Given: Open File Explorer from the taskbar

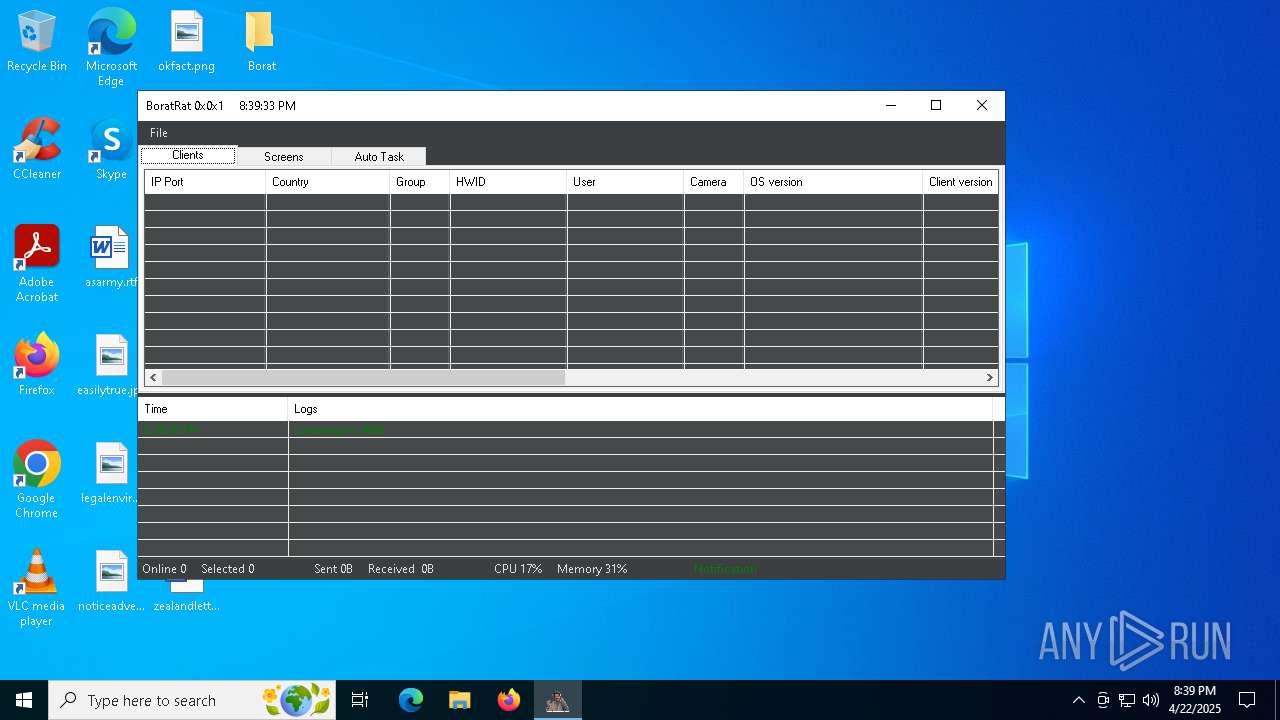Looking at the screenshot, I should 460,700.
